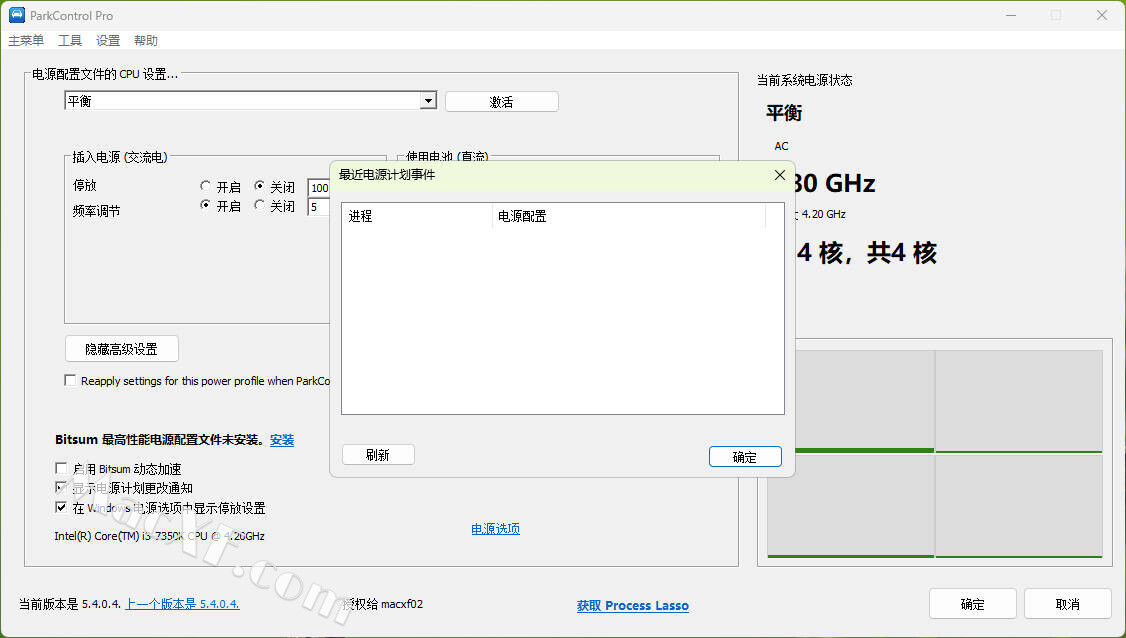Click the 停放 value field showing 100
Image resolution: width=1126 pixels, height=638 pixels.
click(319, 188)
